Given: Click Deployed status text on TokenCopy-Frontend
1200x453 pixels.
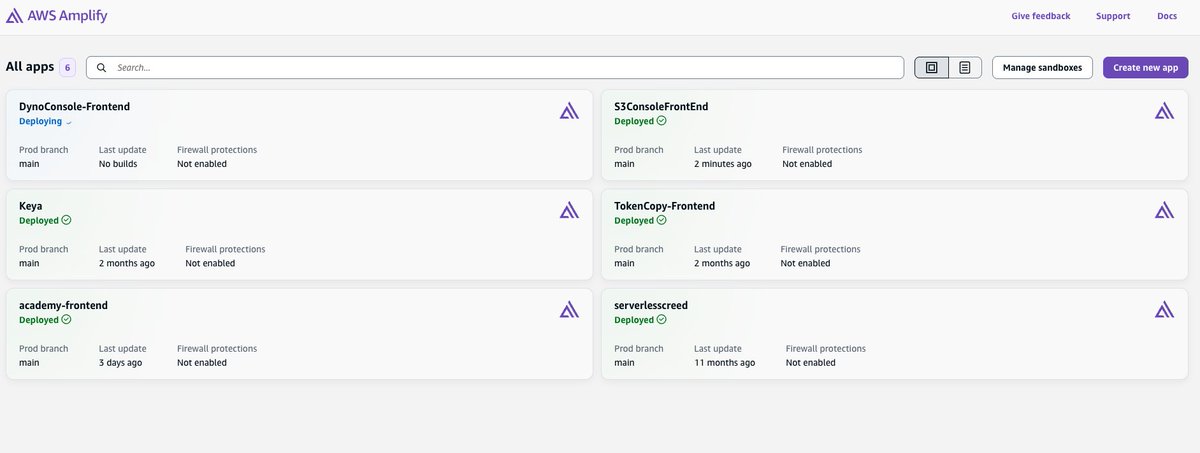Looking at the screenshot, I should pos(634,220).
